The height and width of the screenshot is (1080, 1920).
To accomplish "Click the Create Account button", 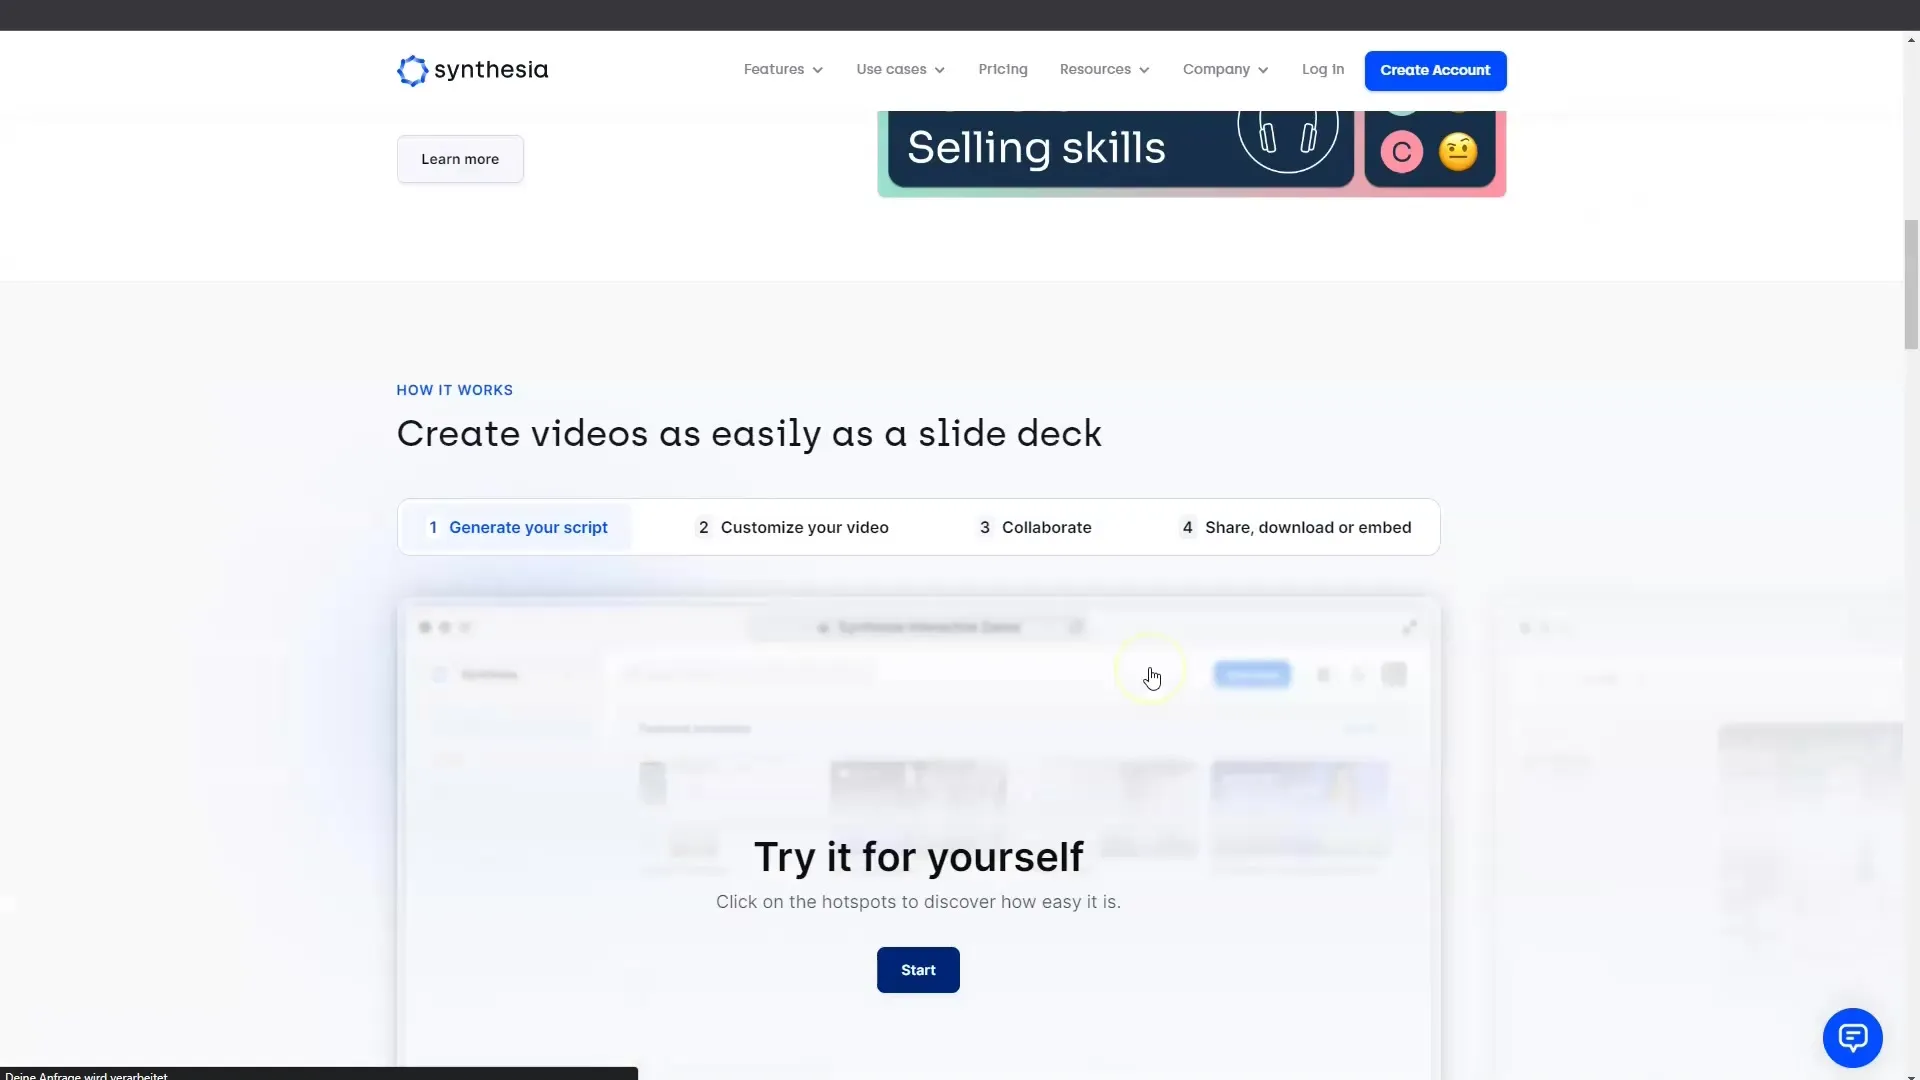I will 1435,70.
